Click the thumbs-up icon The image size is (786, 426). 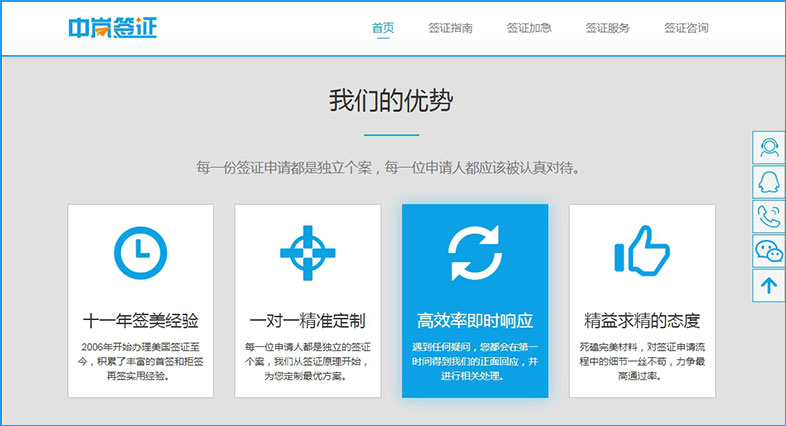pos(642,253)
